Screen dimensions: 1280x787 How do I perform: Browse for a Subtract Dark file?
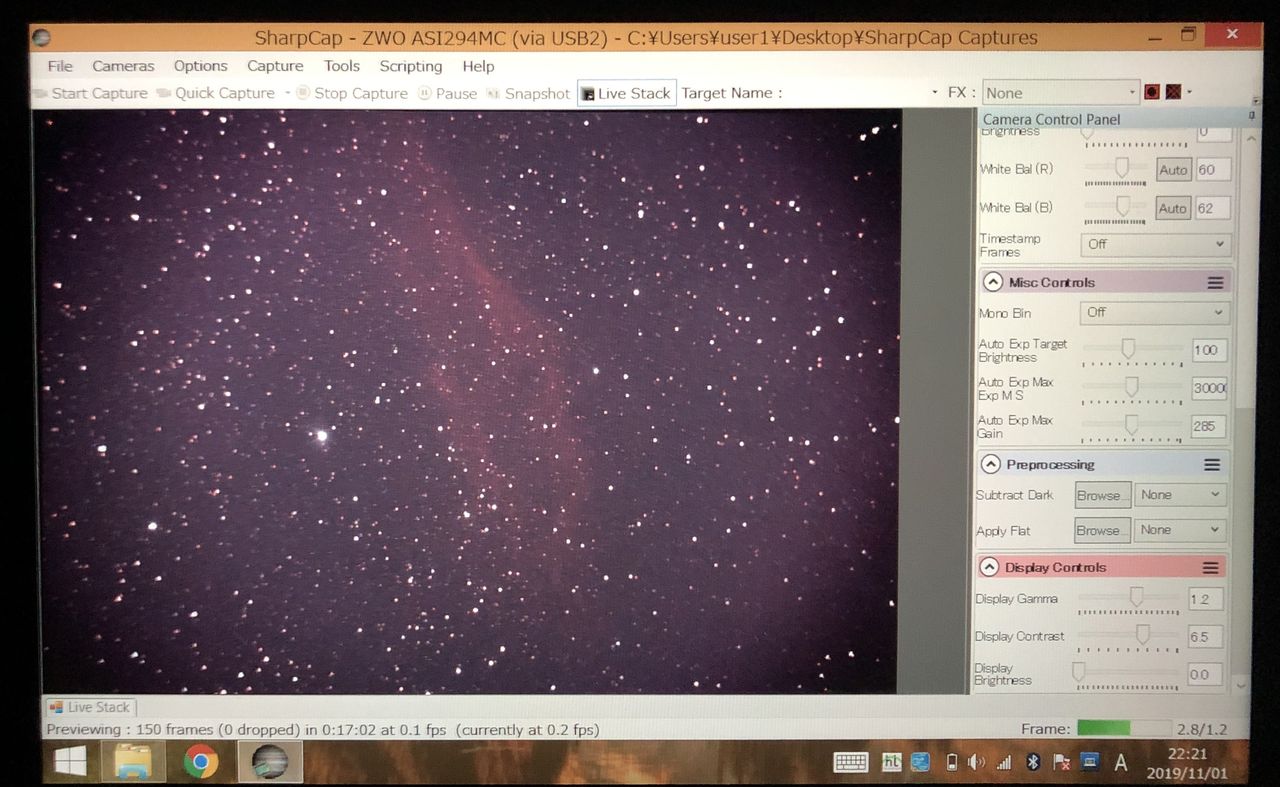[1102, 495]
